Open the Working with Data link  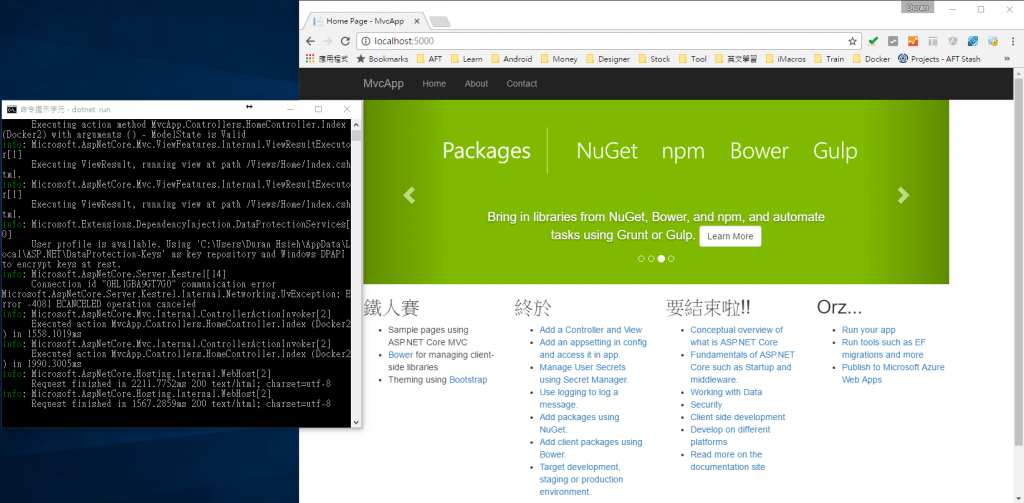726,392
